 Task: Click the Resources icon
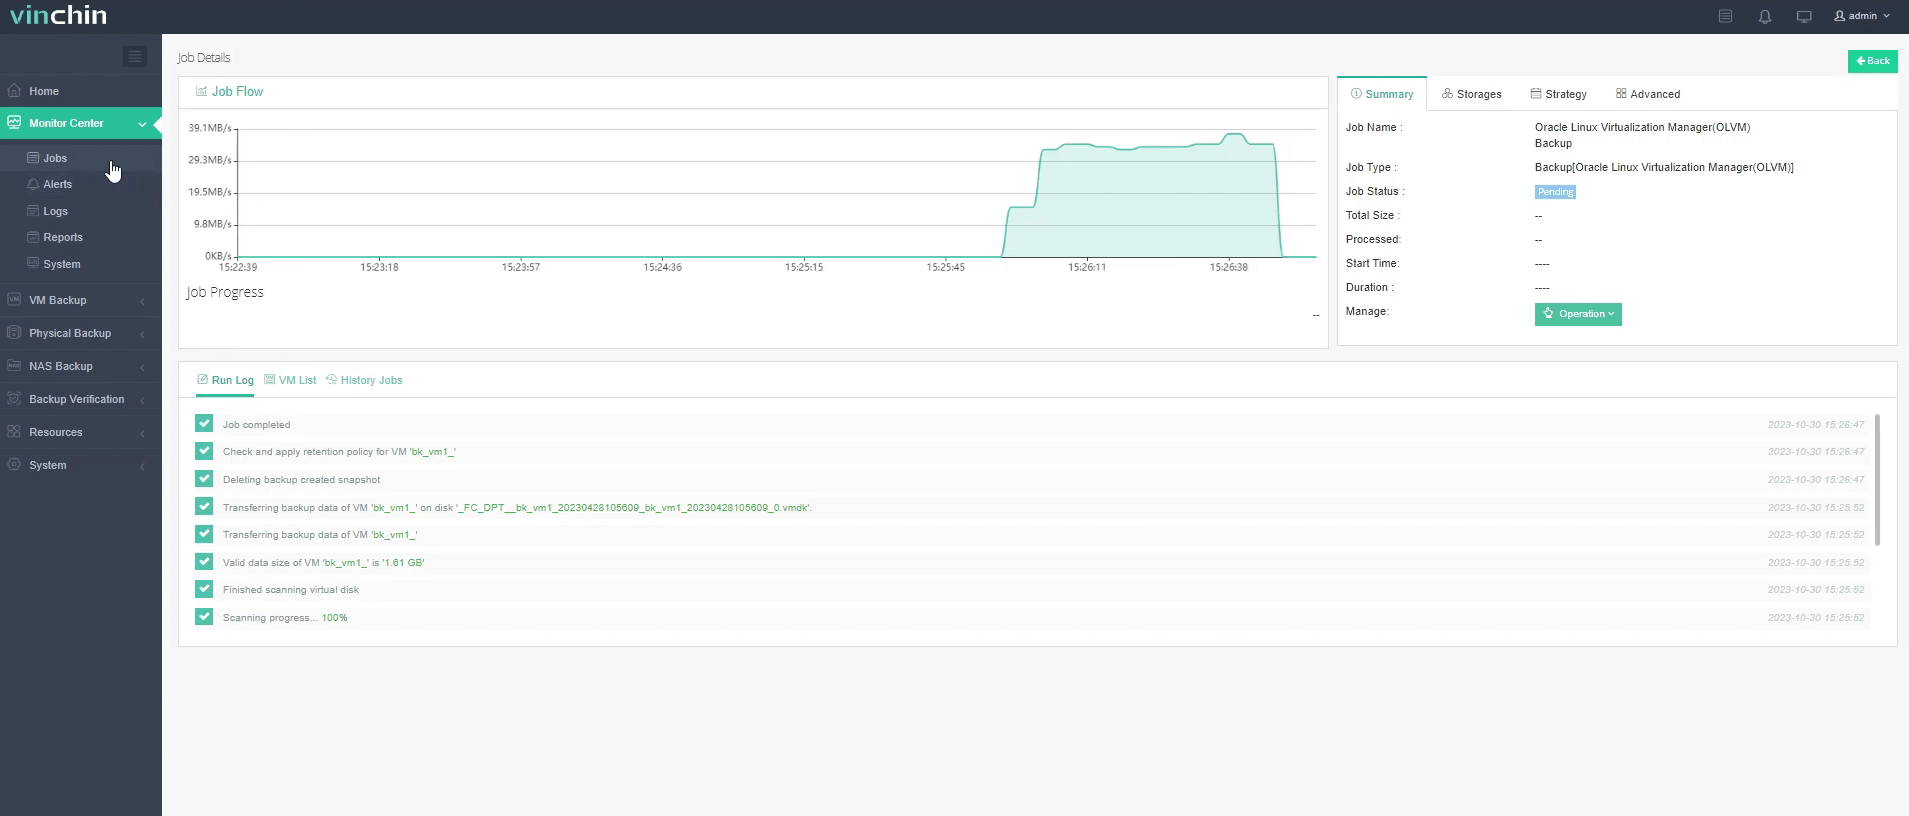[x=14, y=432]
